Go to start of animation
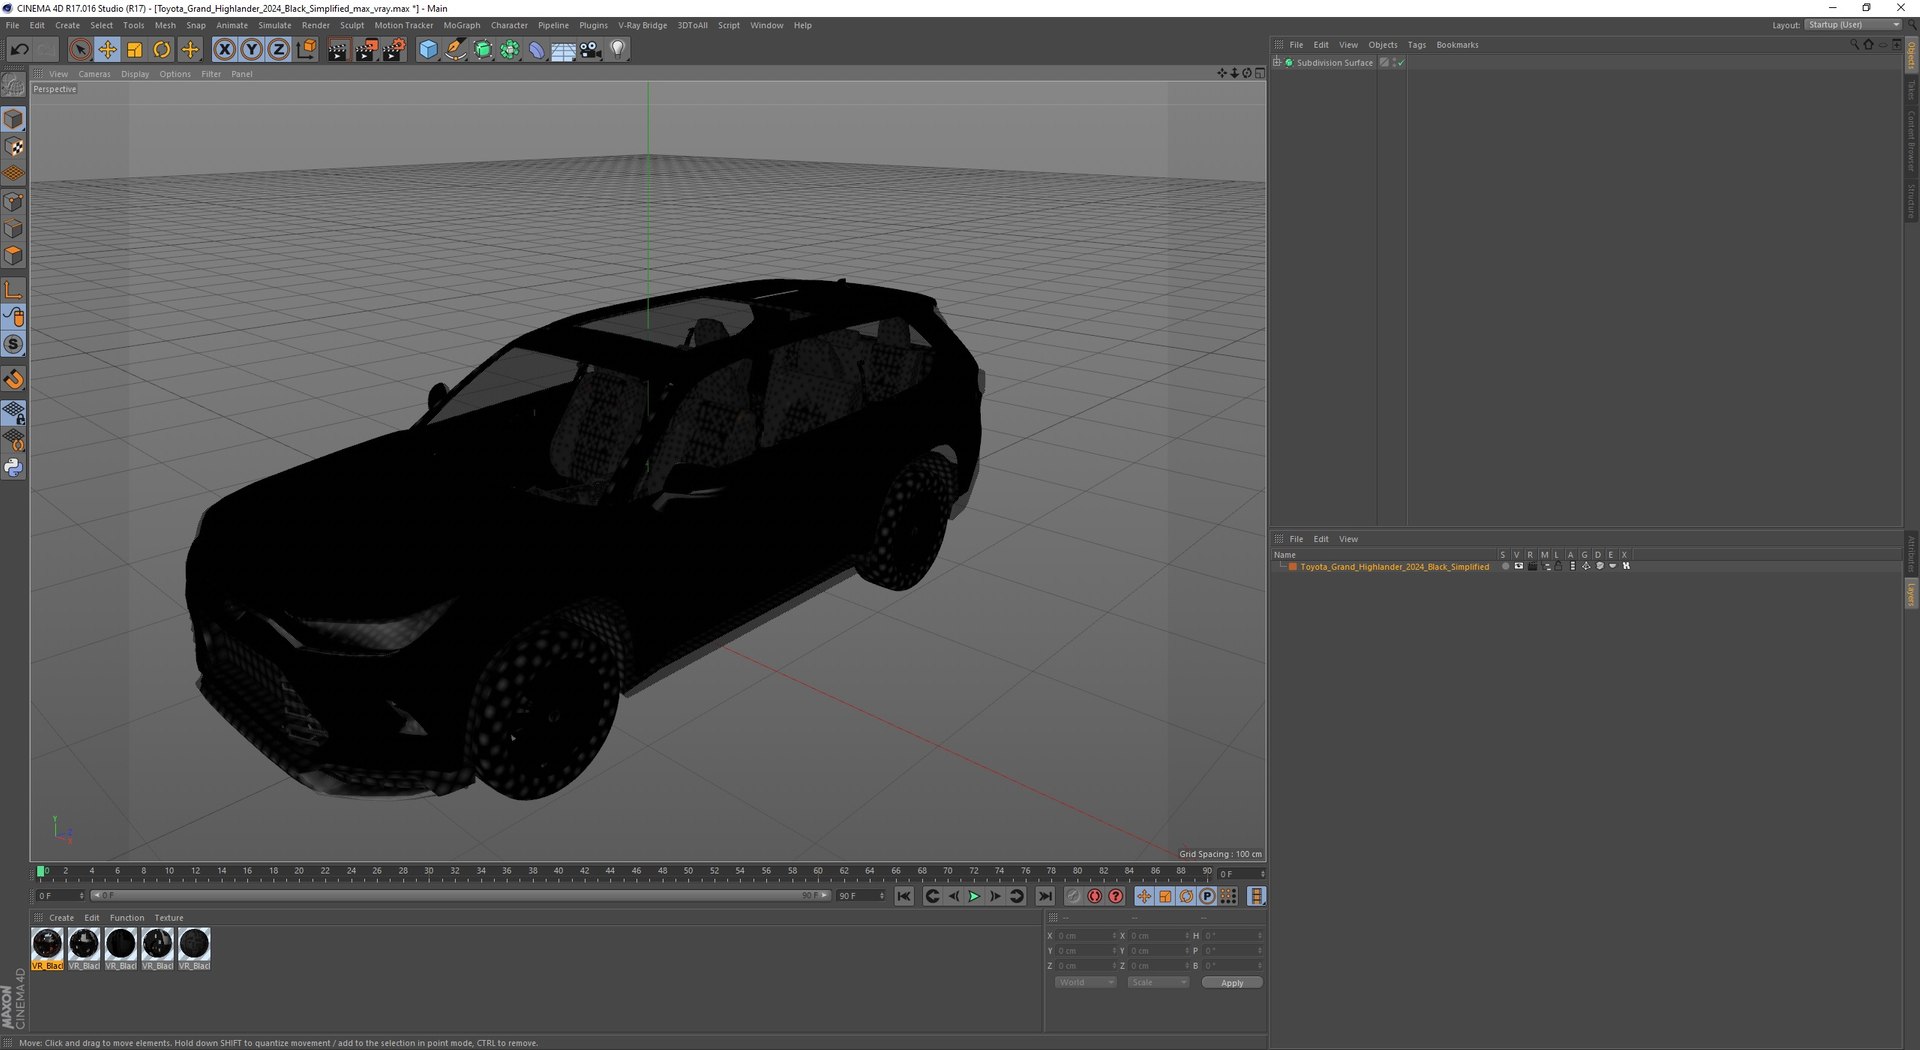The image size is (1920, 1050). [904, 896]
